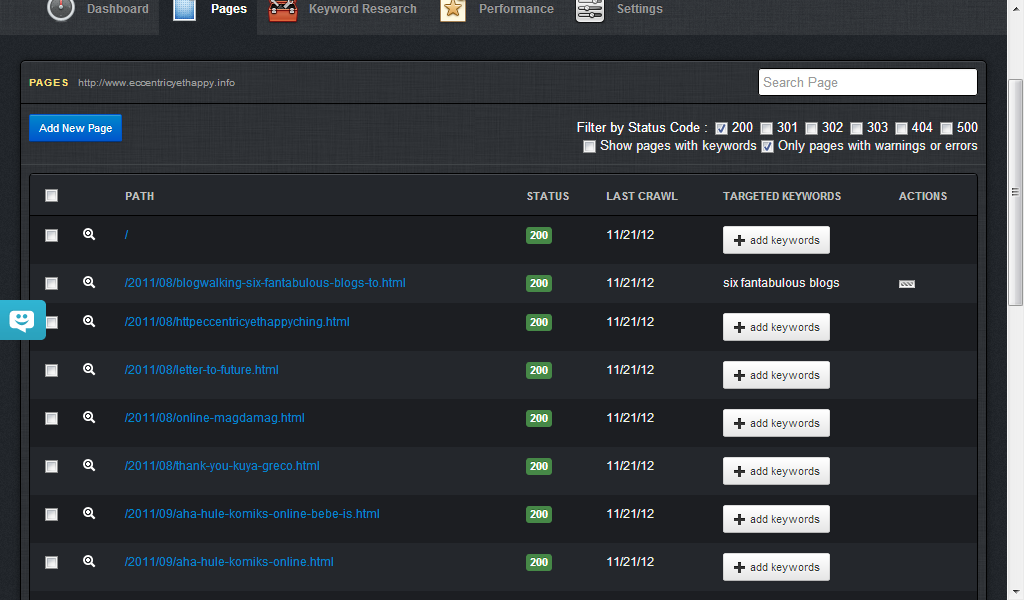
Task: Click the action icon for six fantabulous blogs
Action: point(907,284)
